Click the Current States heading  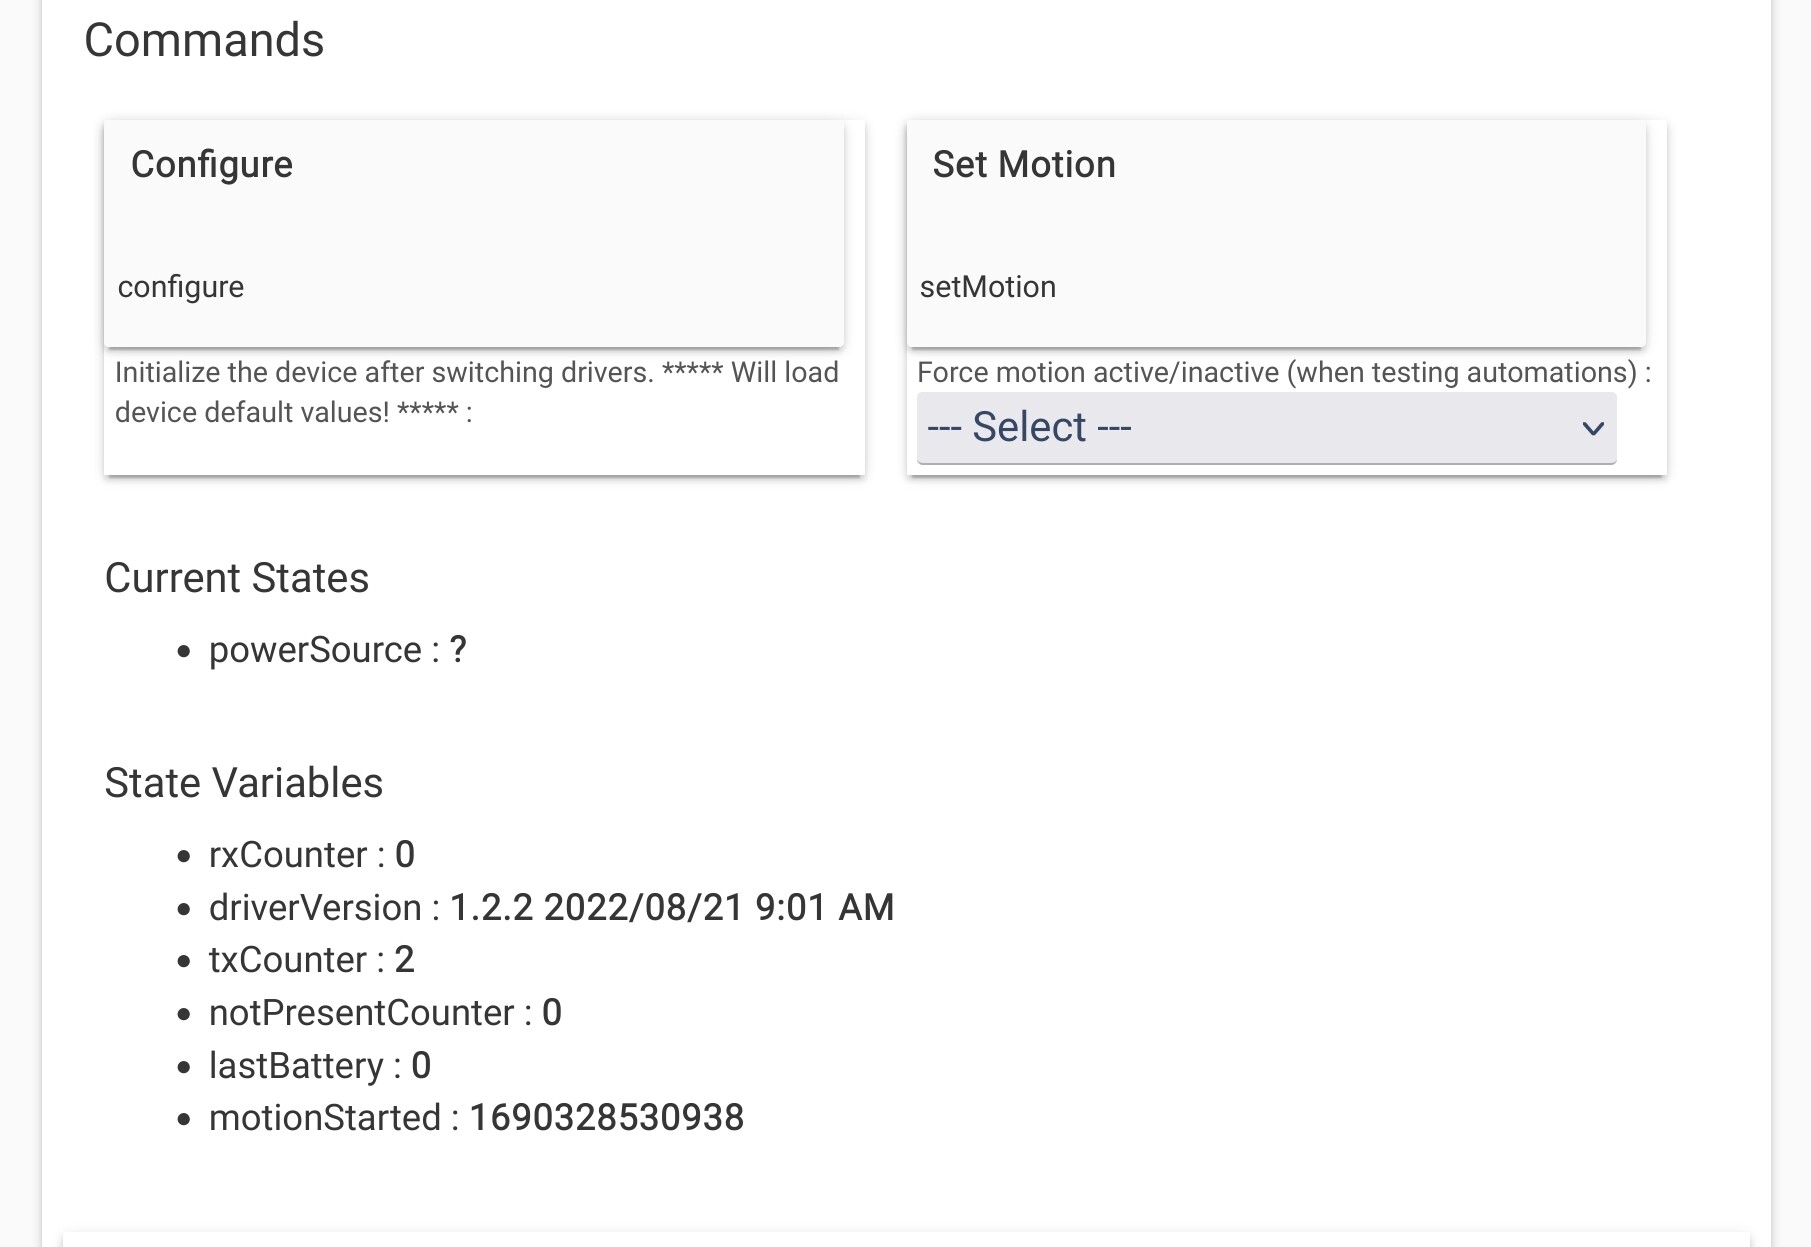pyautogui.click(x=237, y=578)
